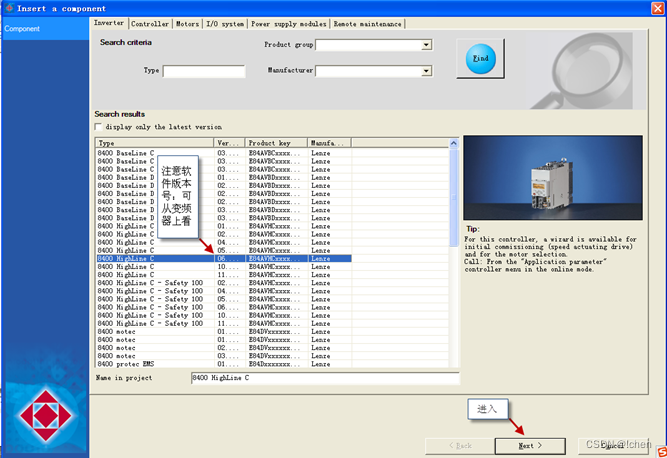Select 8400 HighLine C - Safety 100 version 02
Image resolution: width=667 pixels, height=458 pixels.
coord(224,283)
